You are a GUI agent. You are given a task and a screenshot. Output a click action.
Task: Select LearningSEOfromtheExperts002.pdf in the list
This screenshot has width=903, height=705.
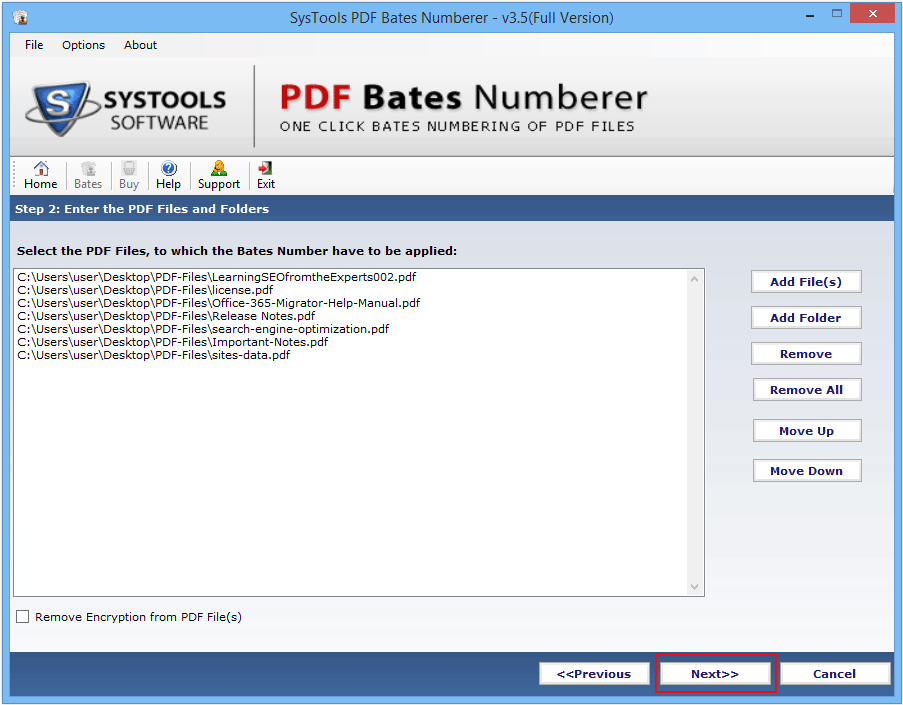[217, 277]
